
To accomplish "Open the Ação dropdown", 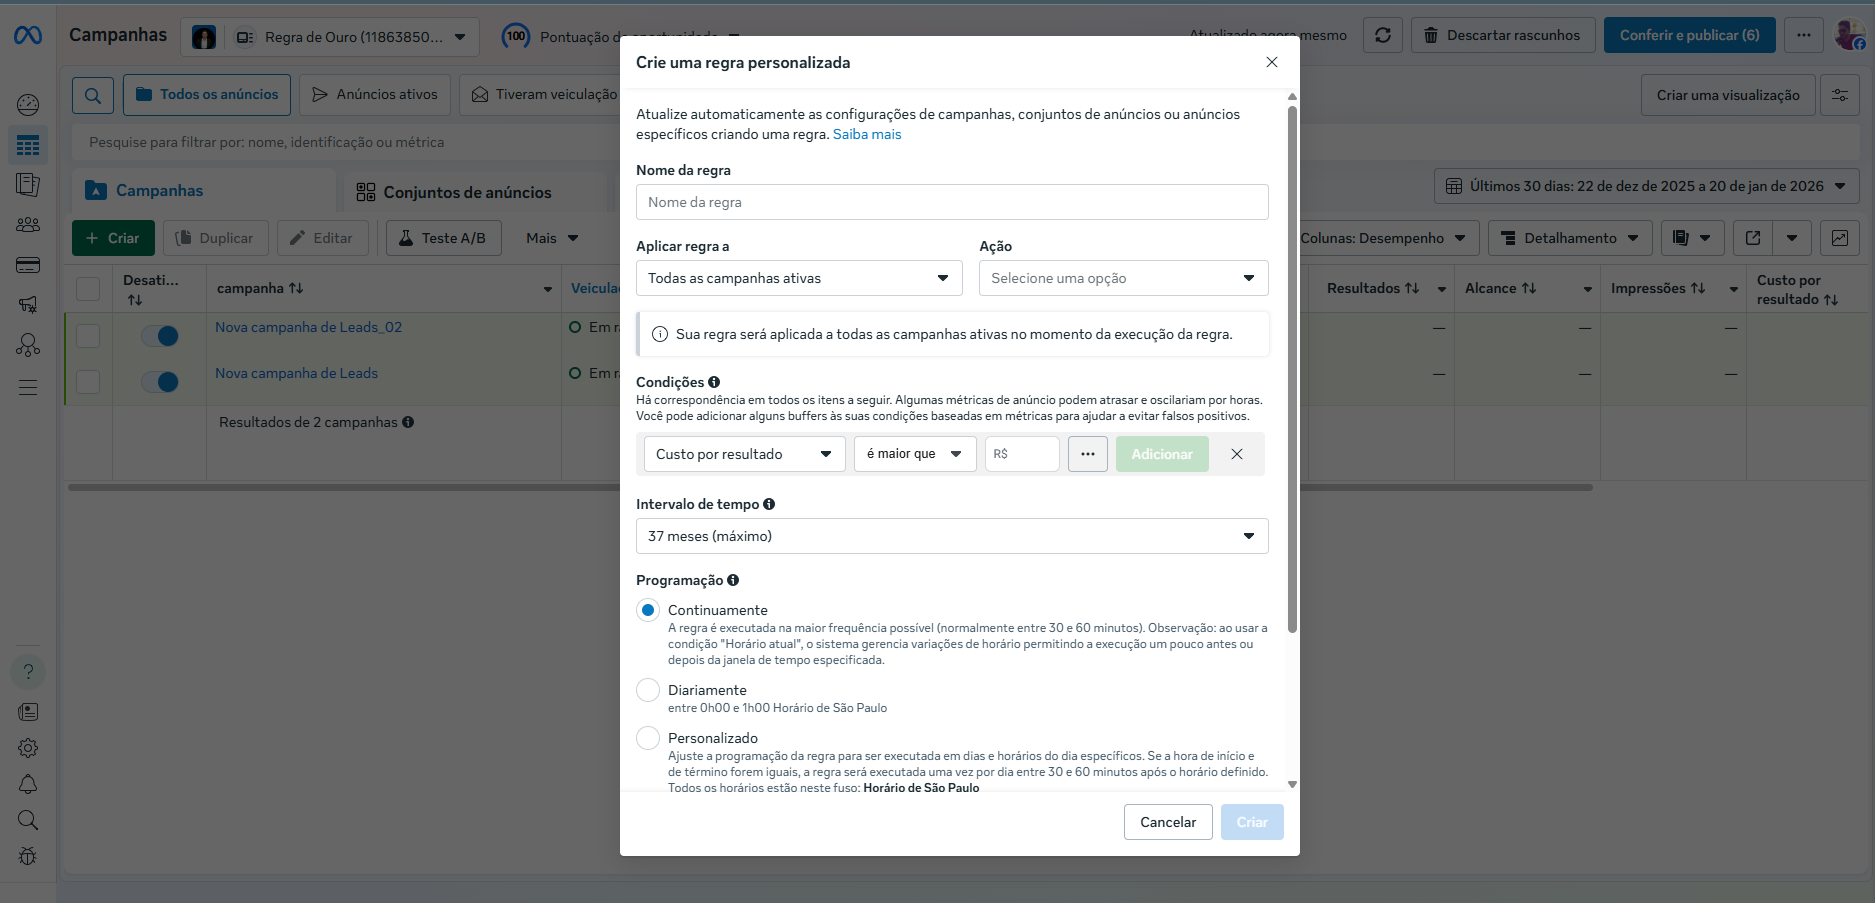I will pos(1123,278).
